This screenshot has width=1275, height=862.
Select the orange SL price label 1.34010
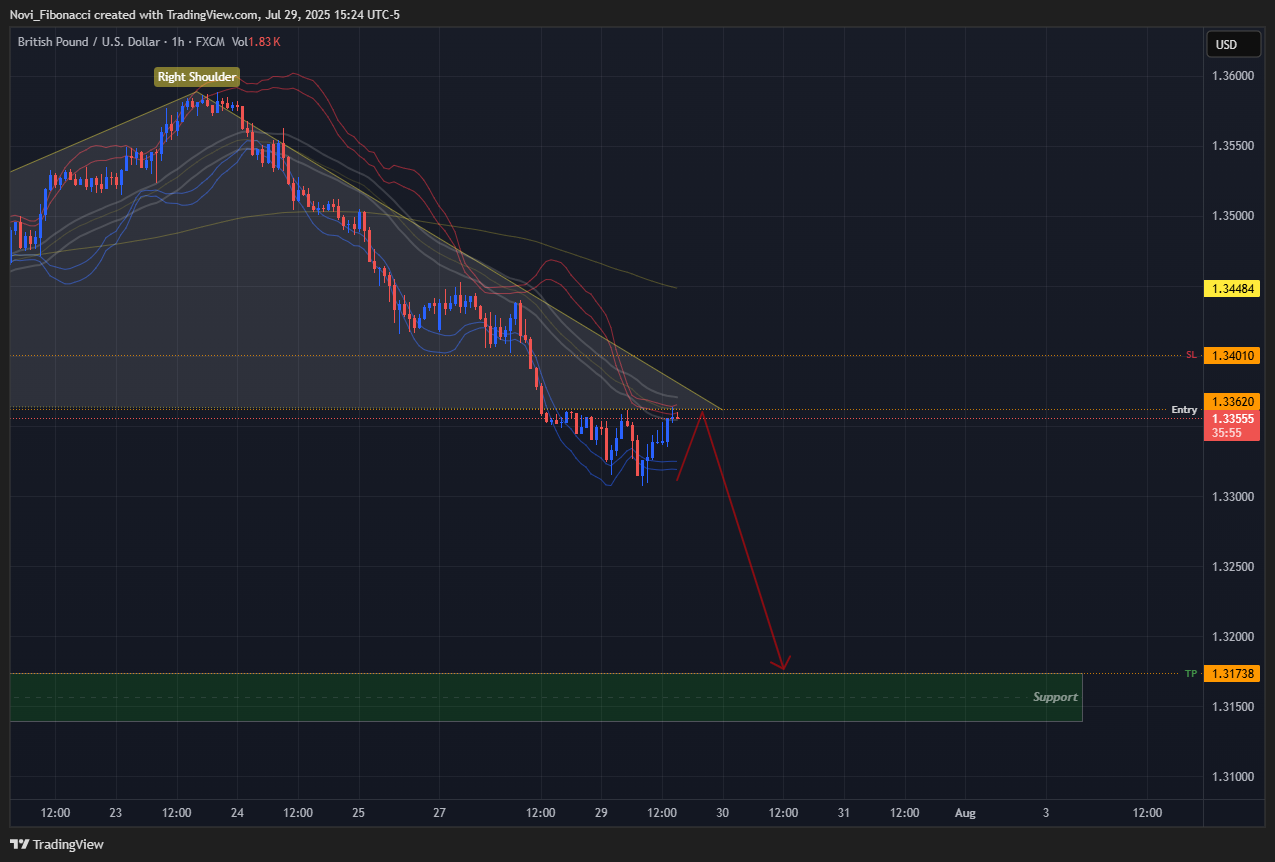click(x=1232, y=355)
